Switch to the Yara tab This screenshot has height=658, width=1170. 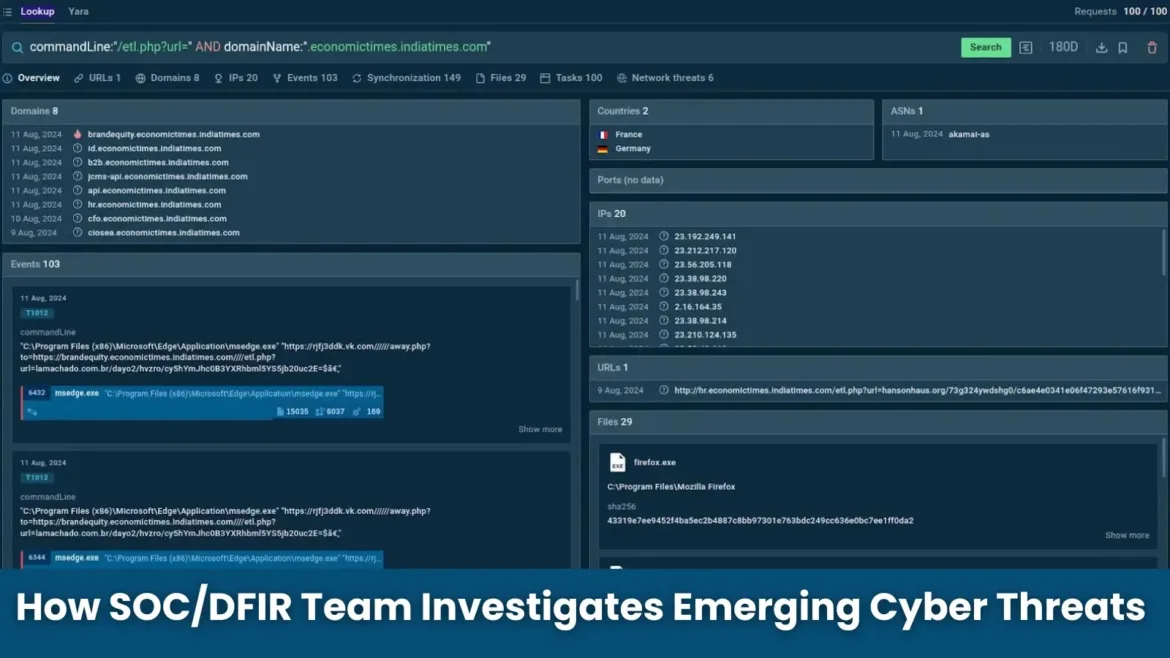(78, 11)
